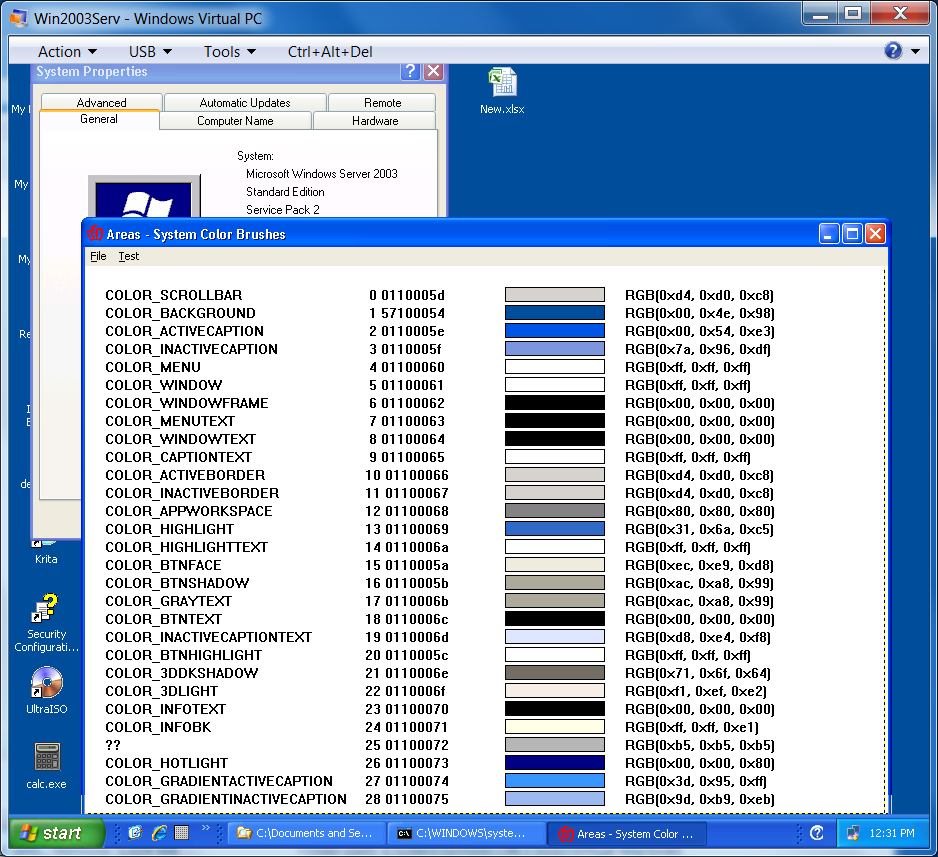The width and height of the screenshot is (938, 857).
Task: Open the Action dropdown menu
Action: [x=67, y=51]
